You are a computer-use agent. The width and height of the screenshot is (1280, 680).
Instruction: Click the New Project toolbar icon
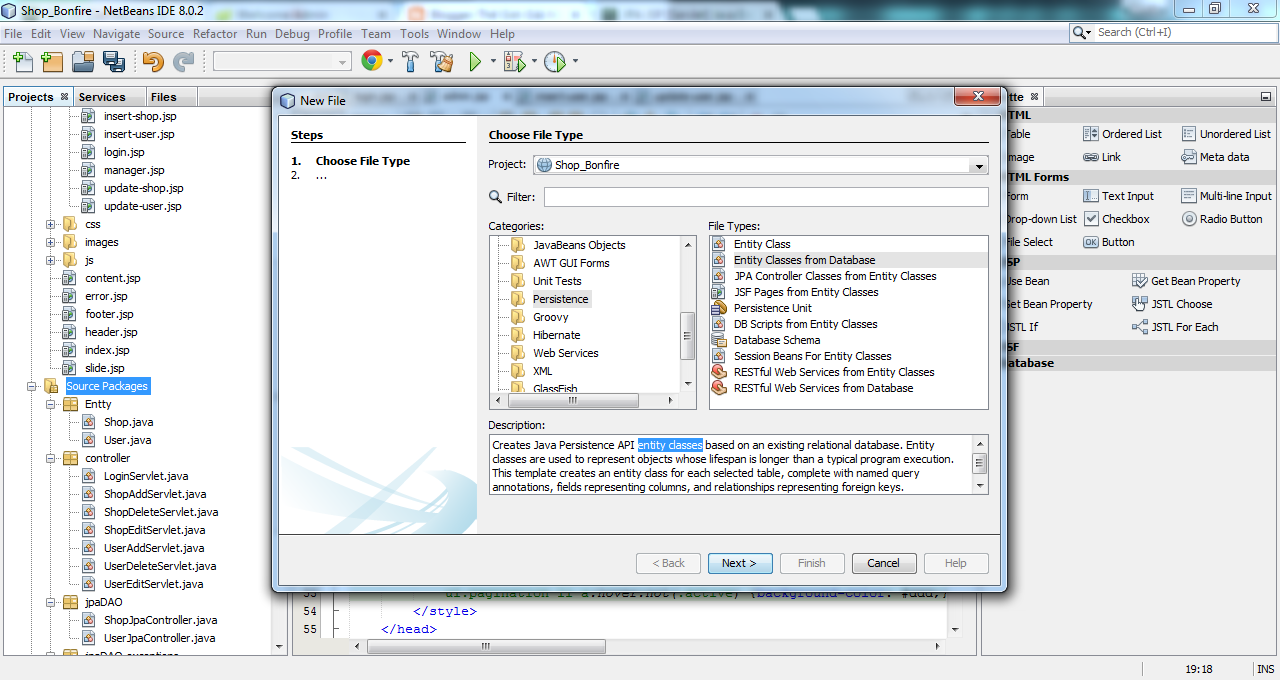pyautogui.click(x=51, y=61)
